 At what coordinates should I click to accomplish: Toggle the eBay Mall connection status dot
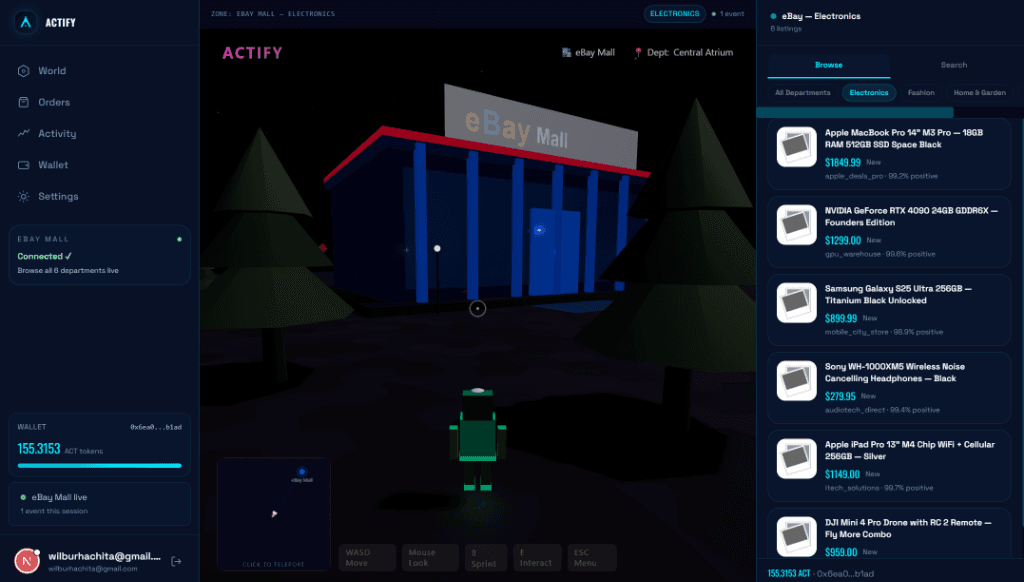pyautogui.click(x=179, y=239)
